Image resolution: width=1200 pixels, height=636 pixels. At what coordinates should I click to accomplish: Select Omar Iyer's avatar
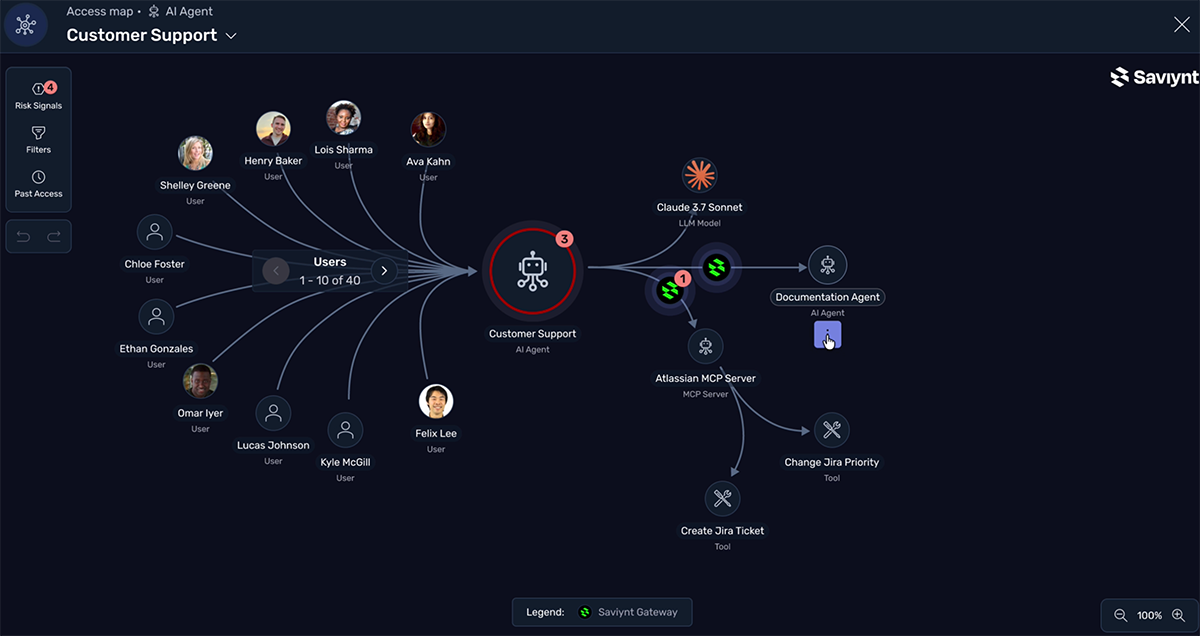click(x=200, y=381)
